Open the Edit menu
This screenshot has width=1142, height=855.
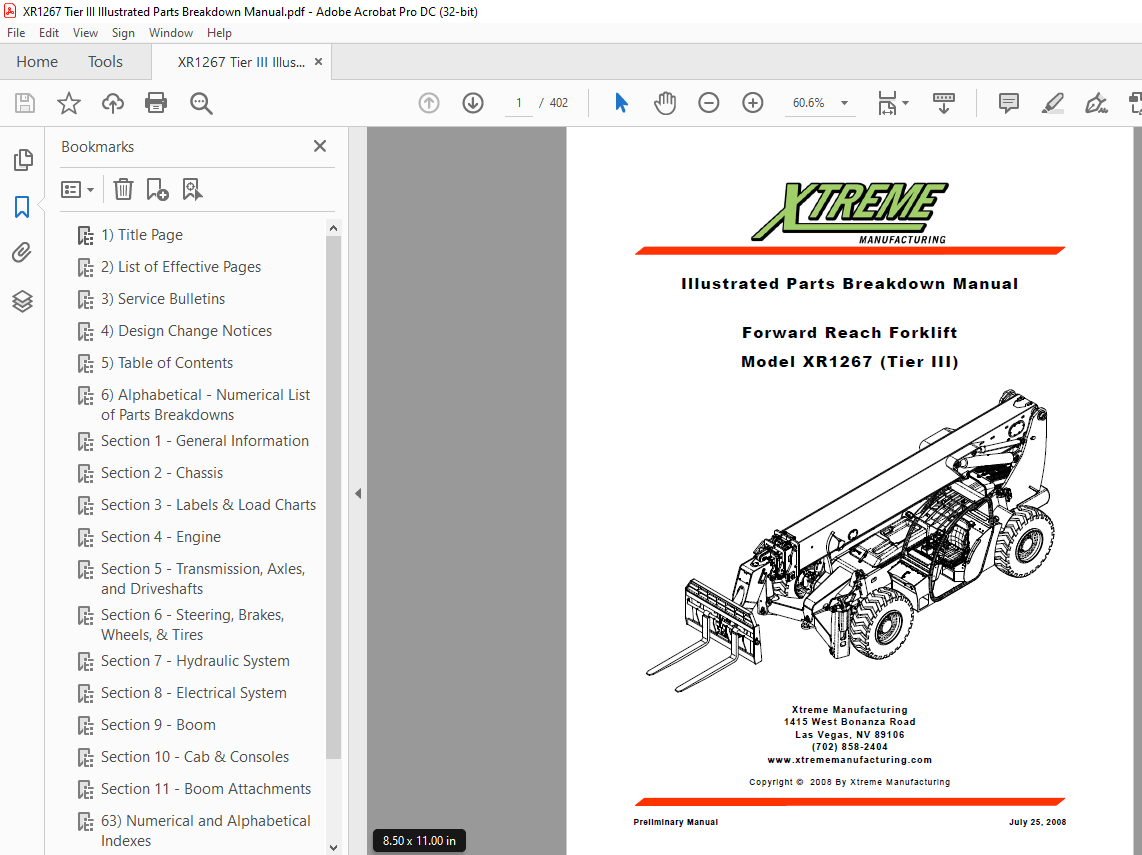49,33
